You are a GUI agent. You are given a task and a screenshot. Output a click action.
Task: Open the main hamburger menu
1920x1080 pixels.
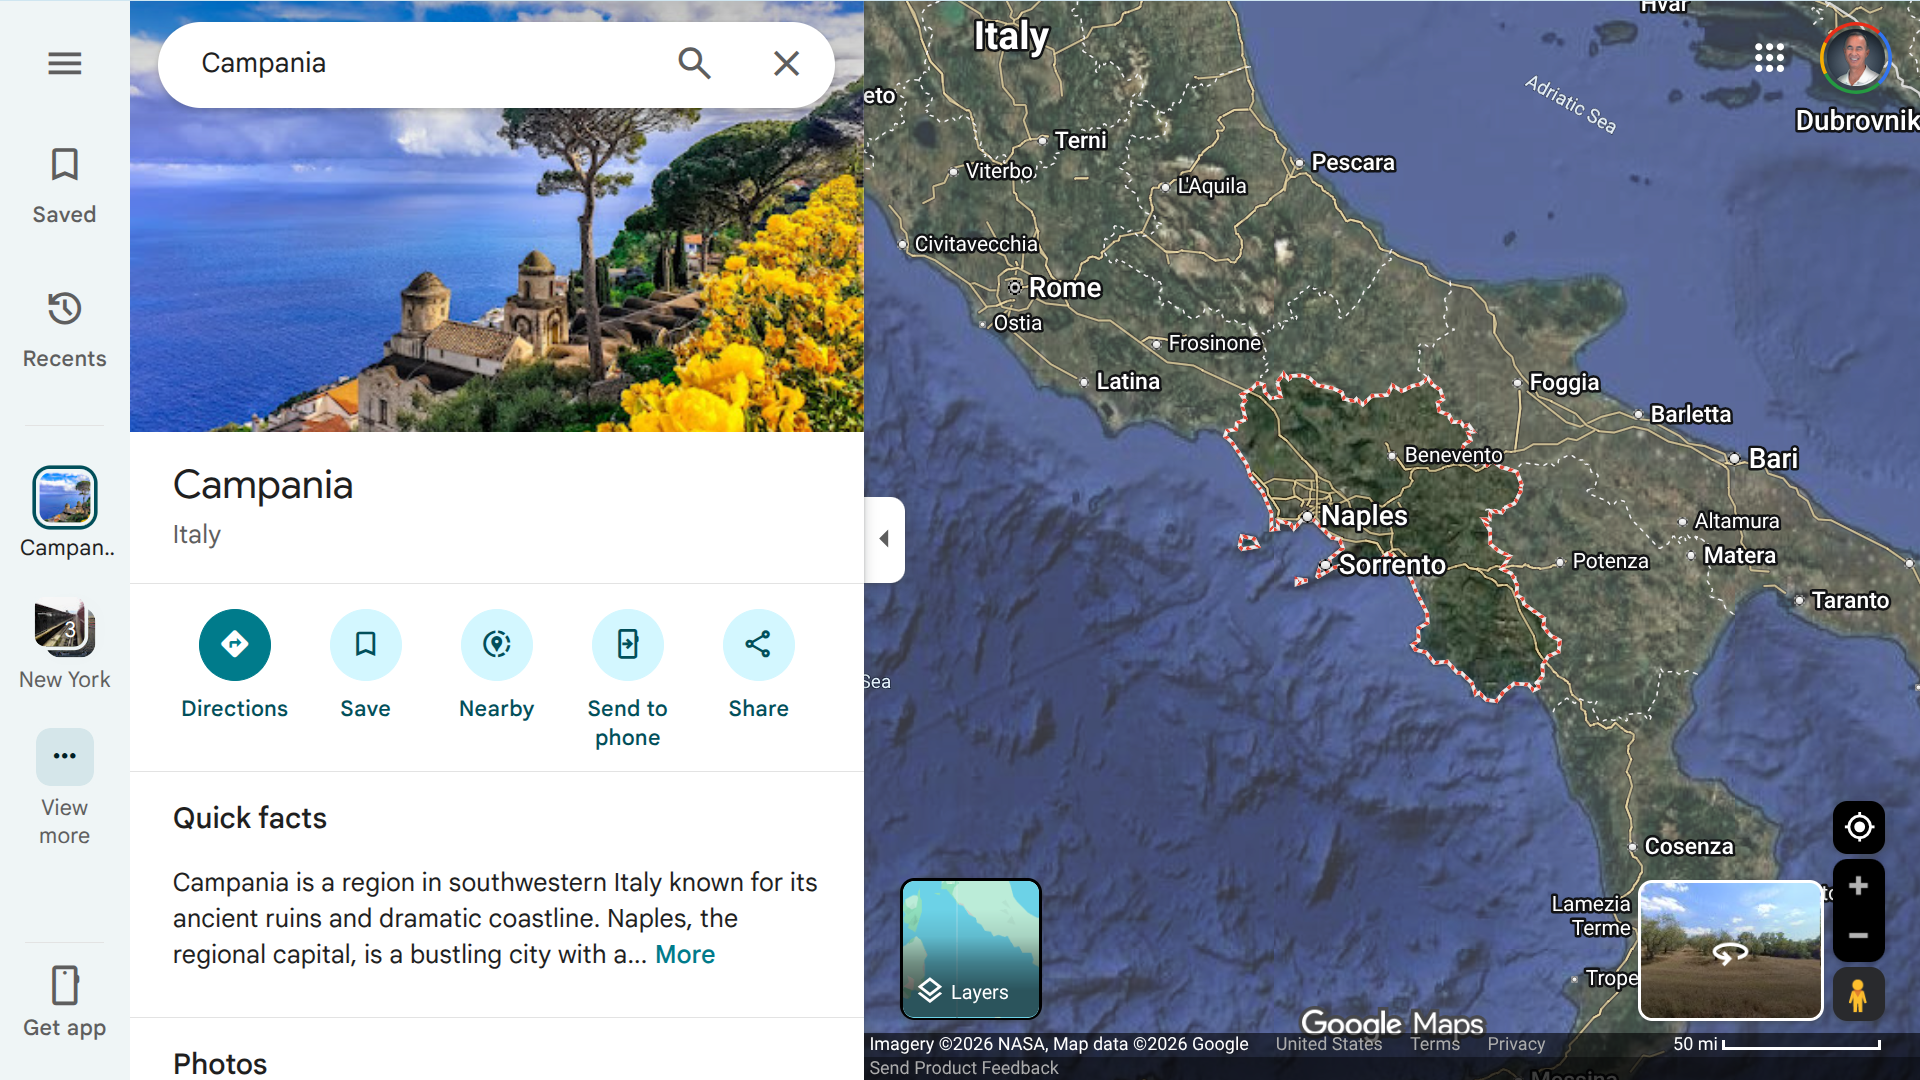(64, 63)
